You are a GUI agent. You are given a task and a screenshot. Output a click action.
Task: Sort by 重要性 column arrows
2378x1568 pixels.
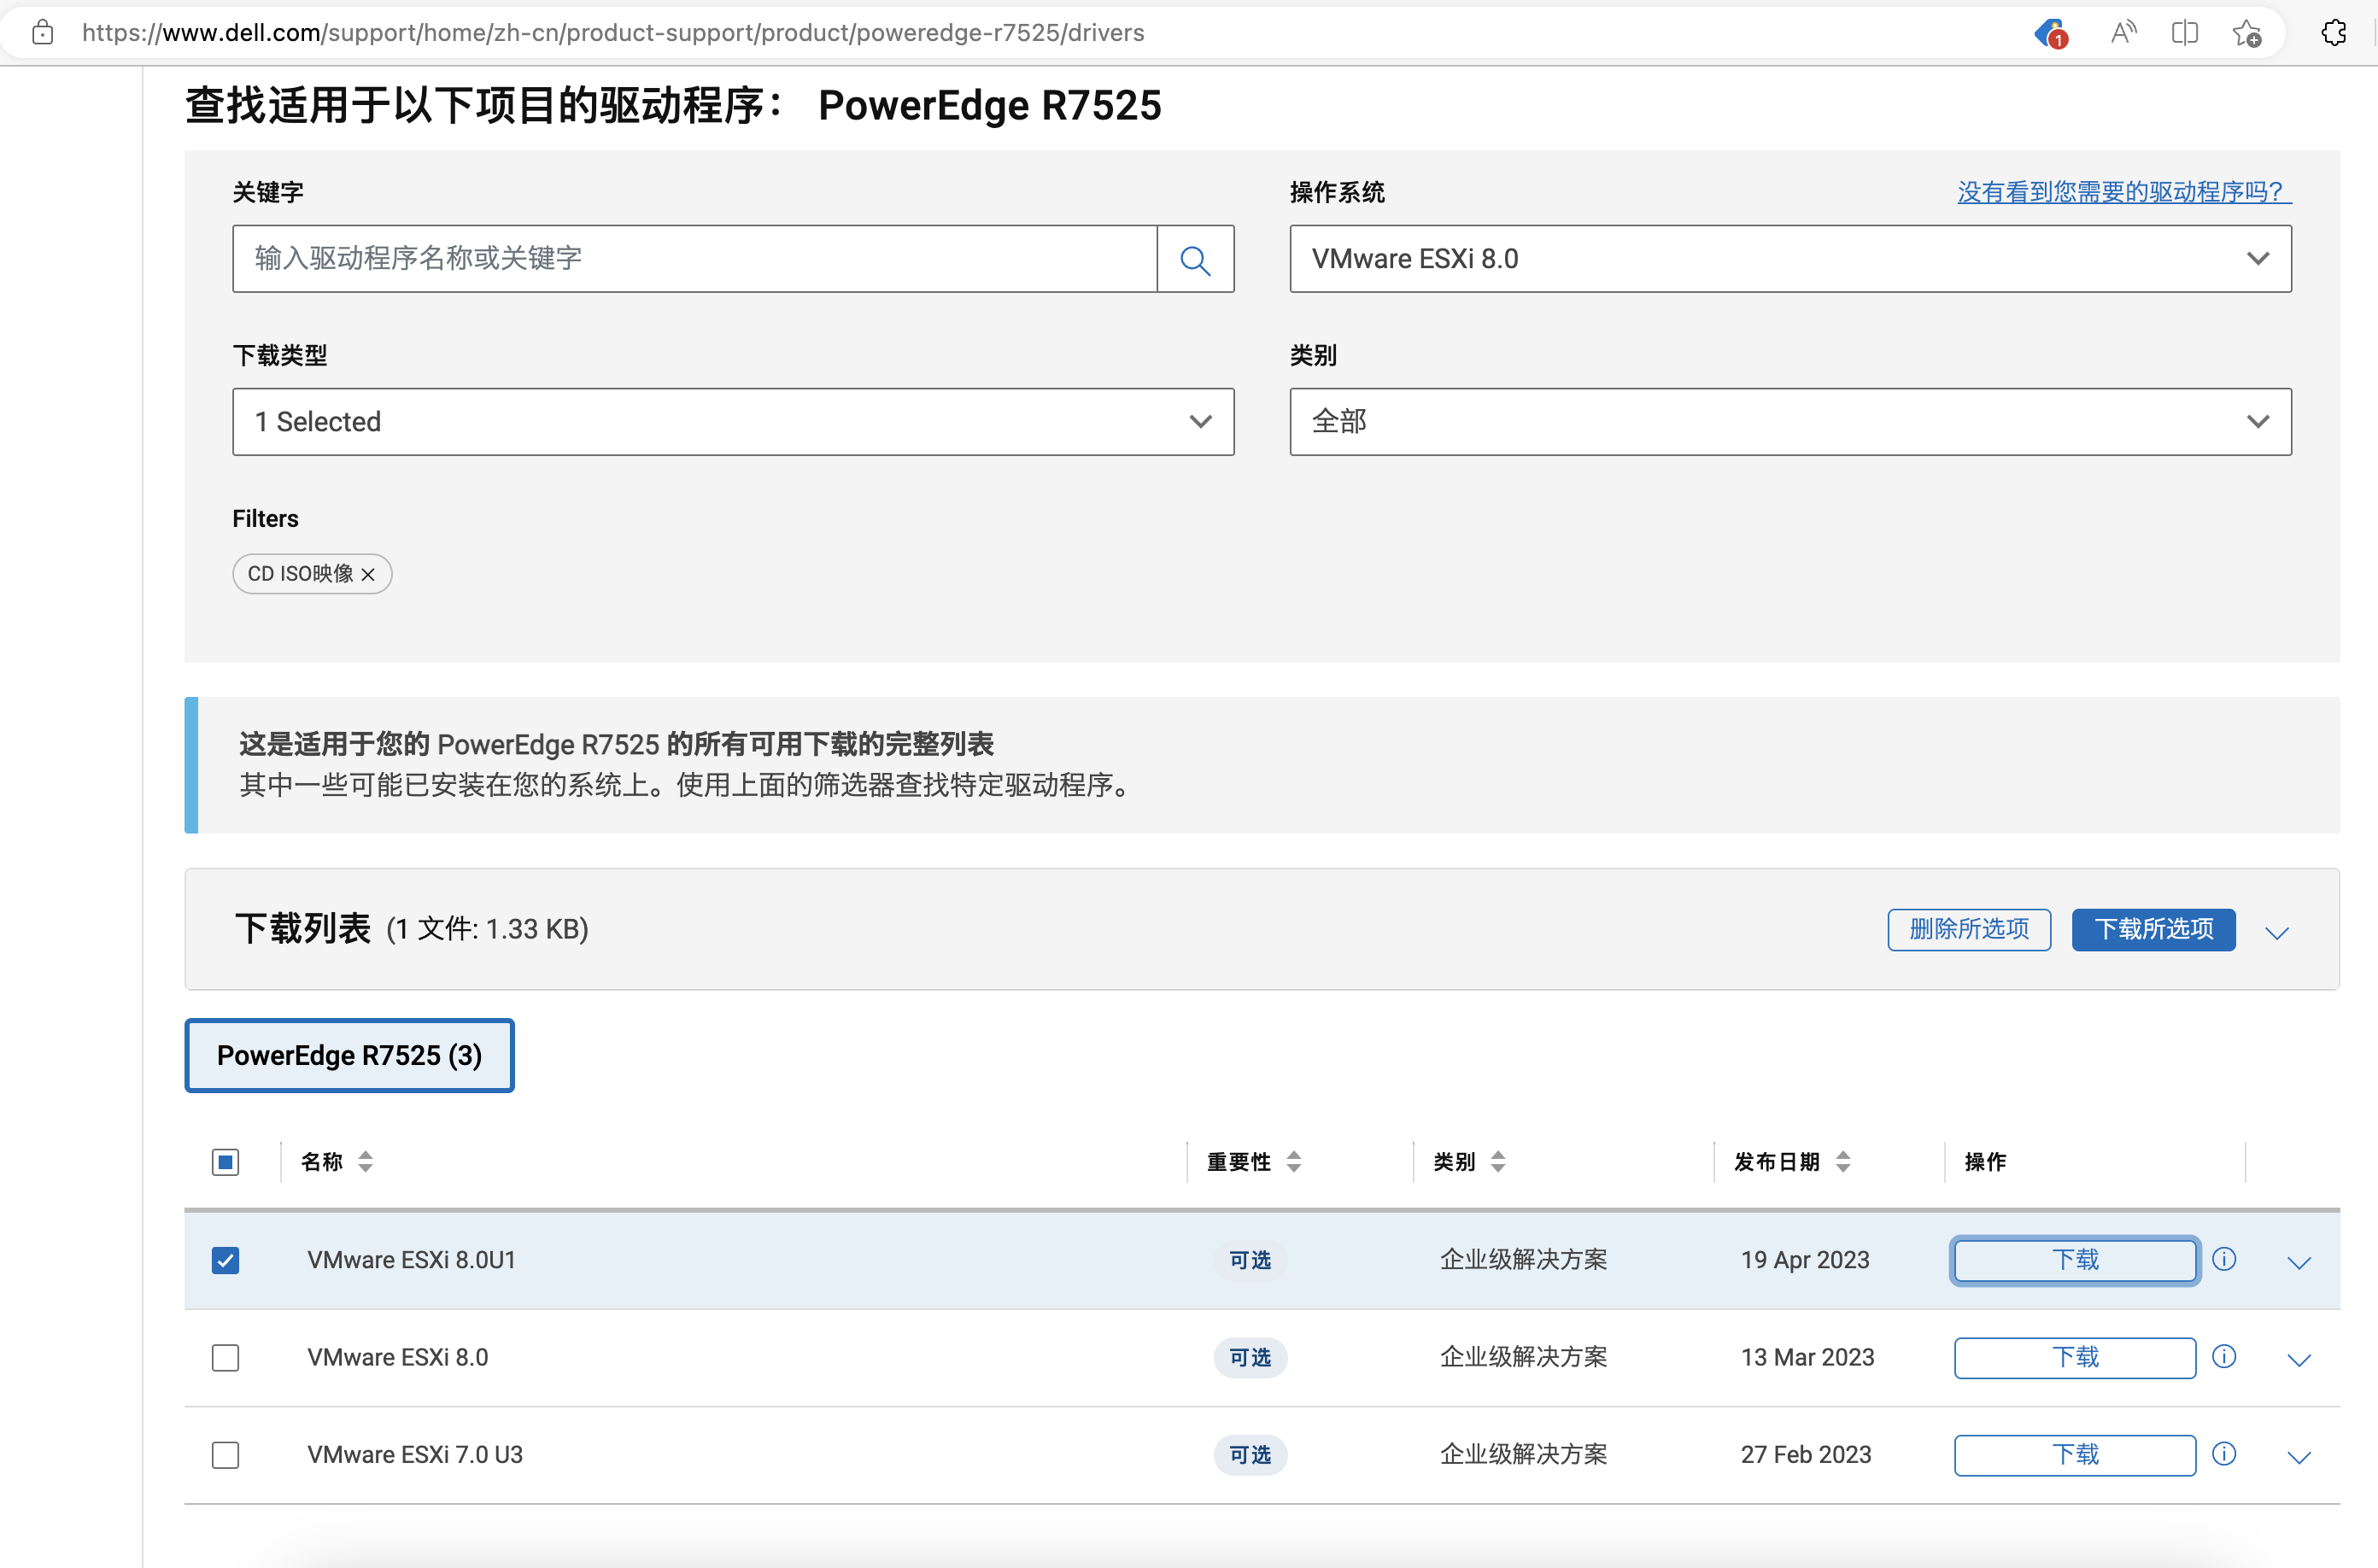[x=1294, y=1161]
